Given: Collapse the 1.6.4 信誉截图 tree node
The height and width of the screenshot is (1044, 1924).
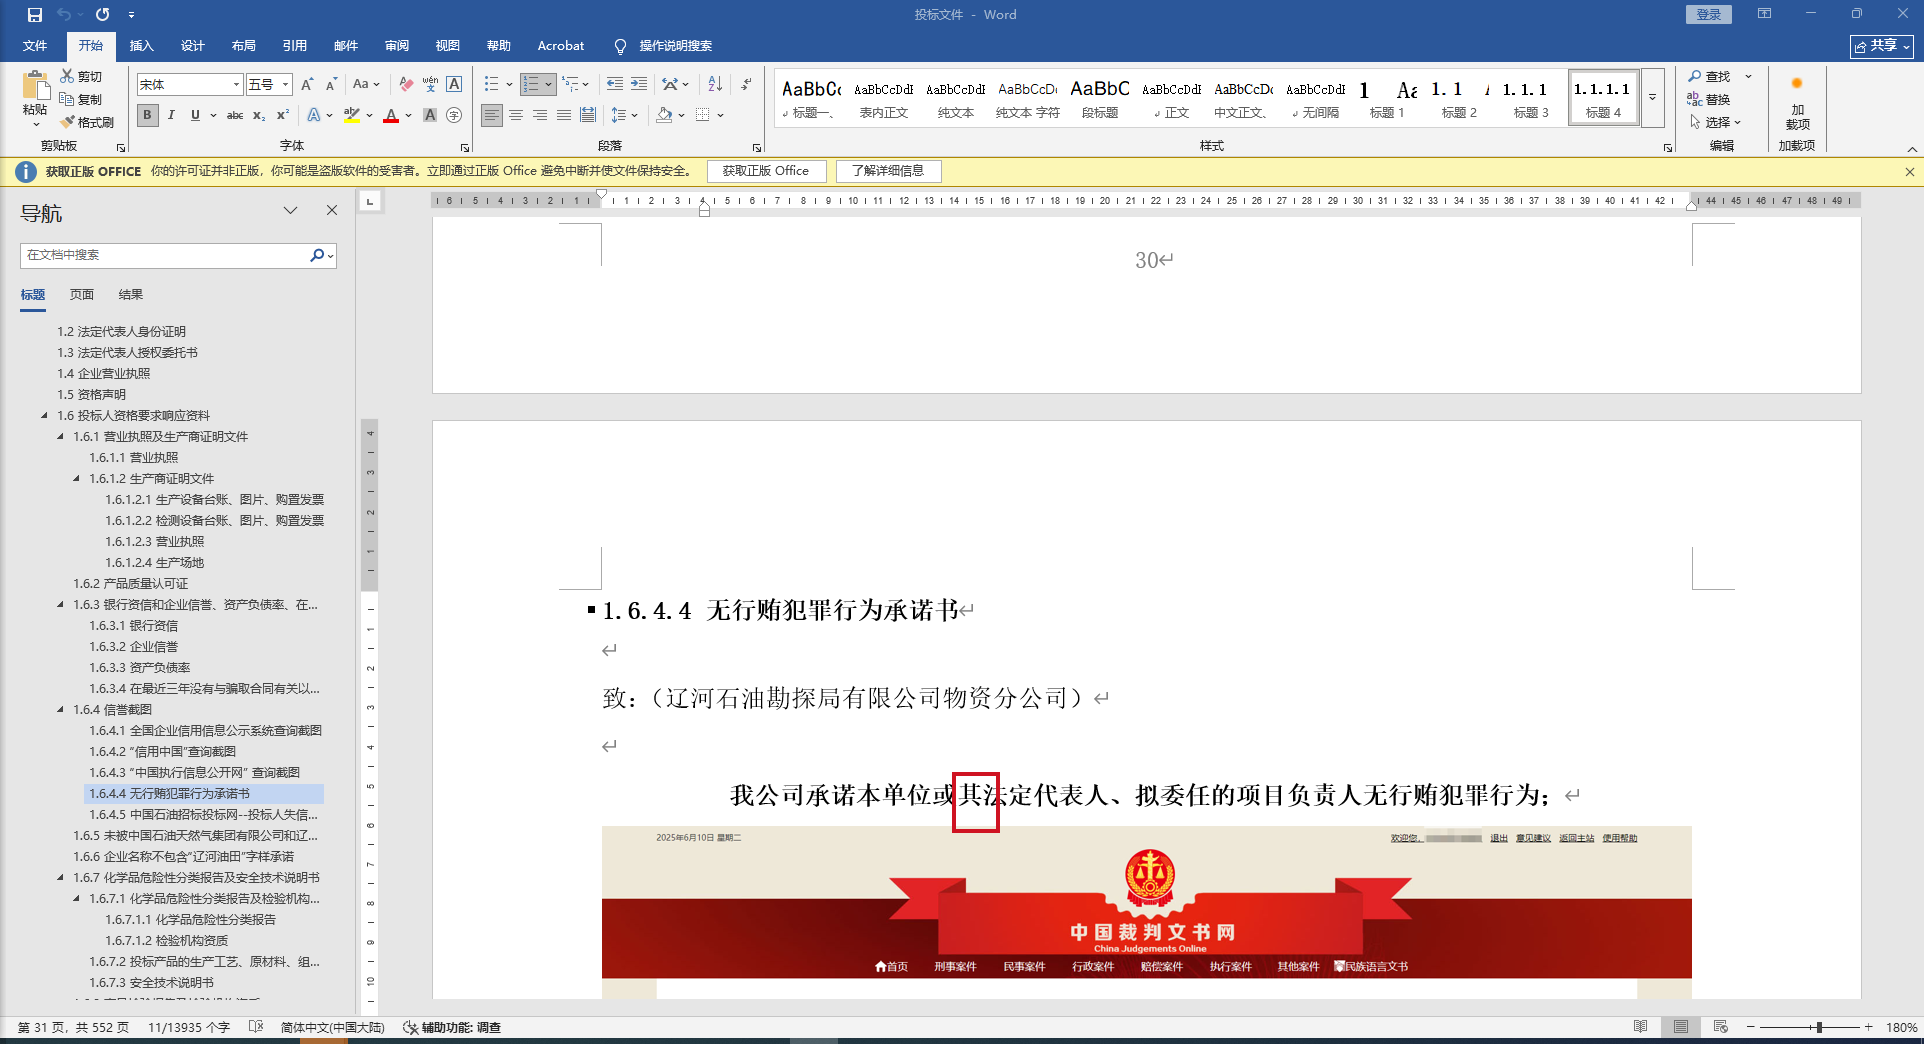Looking at the screenshot, I should pos(60,709).
